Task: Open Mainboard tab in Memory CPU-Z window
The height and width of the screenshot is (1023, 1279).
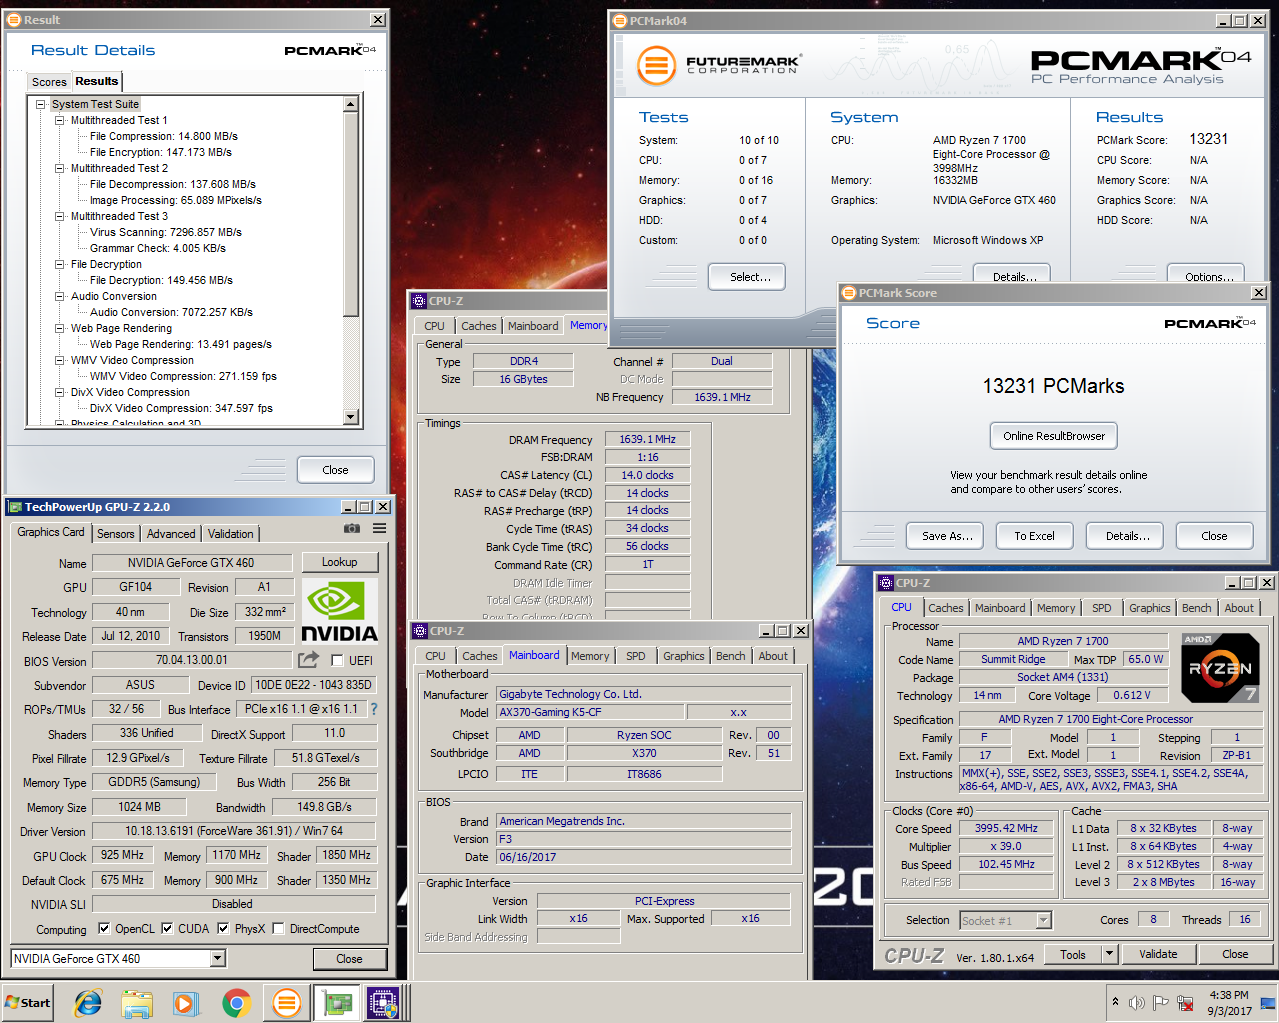Action: pos(533,326)
